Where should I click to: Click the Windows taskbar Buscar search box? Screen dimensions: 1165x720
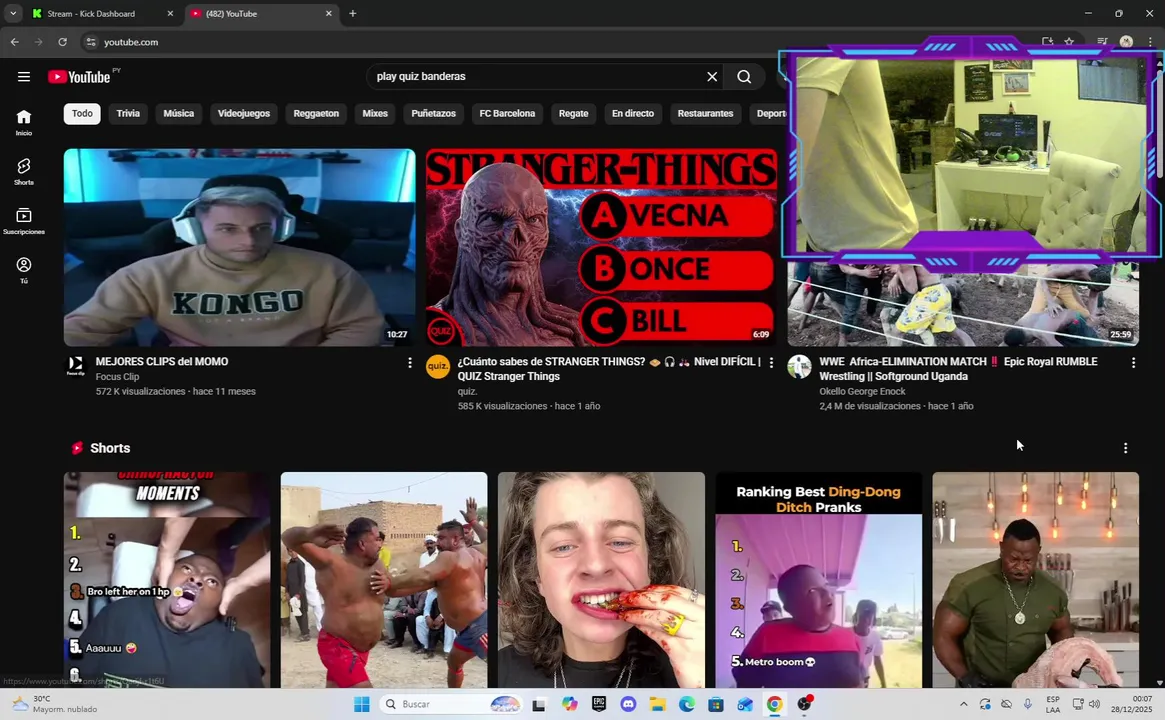tap(452, 704)
